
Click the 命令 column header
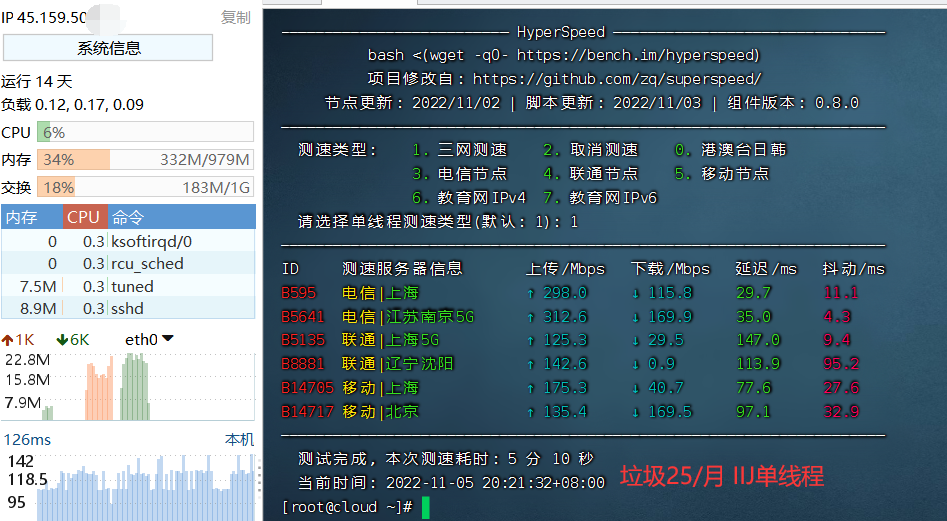[128, 217]
